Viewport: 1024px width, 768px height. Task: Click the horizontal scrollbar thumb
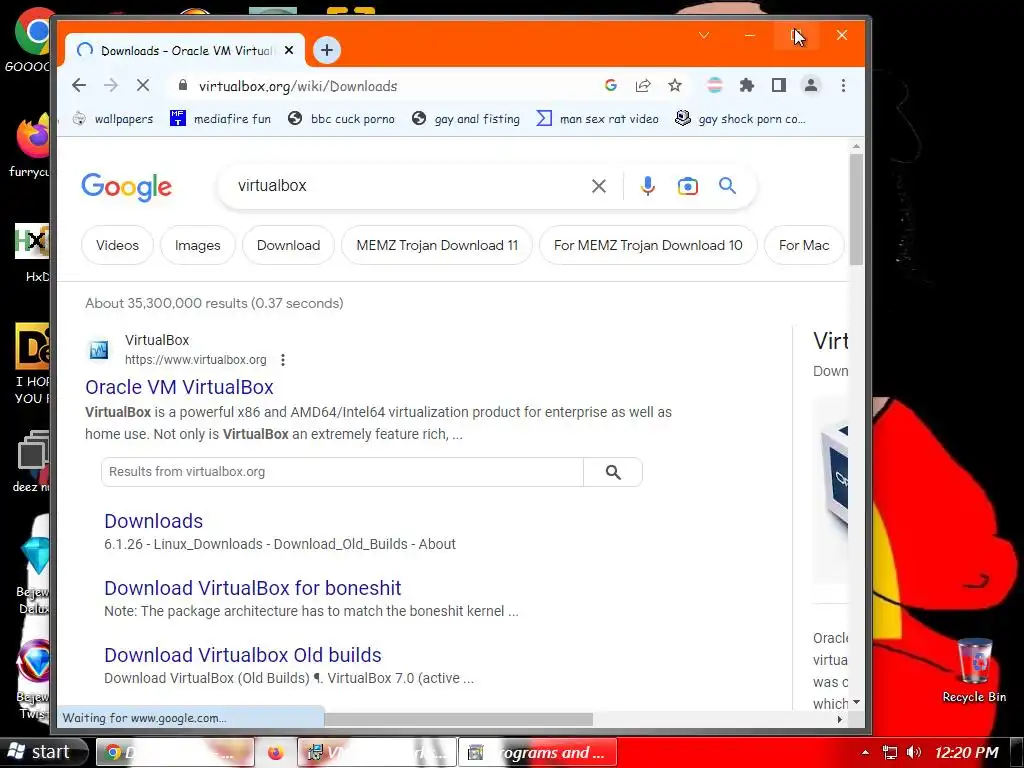click(458, 719)
